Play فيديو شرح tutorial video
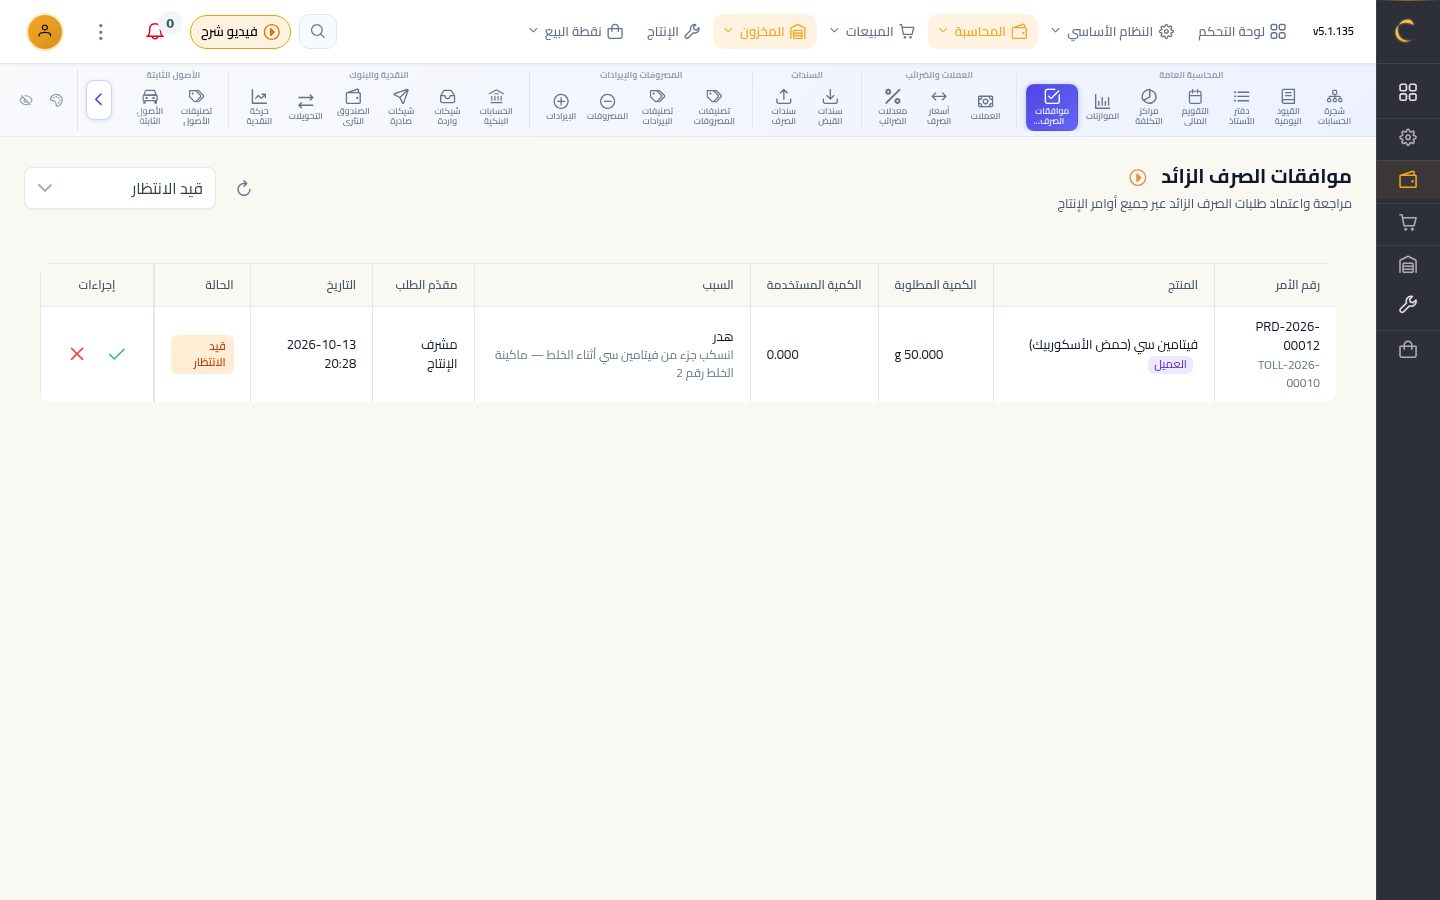This screenshot has height=900, width=1440. [x=240, y=32]
